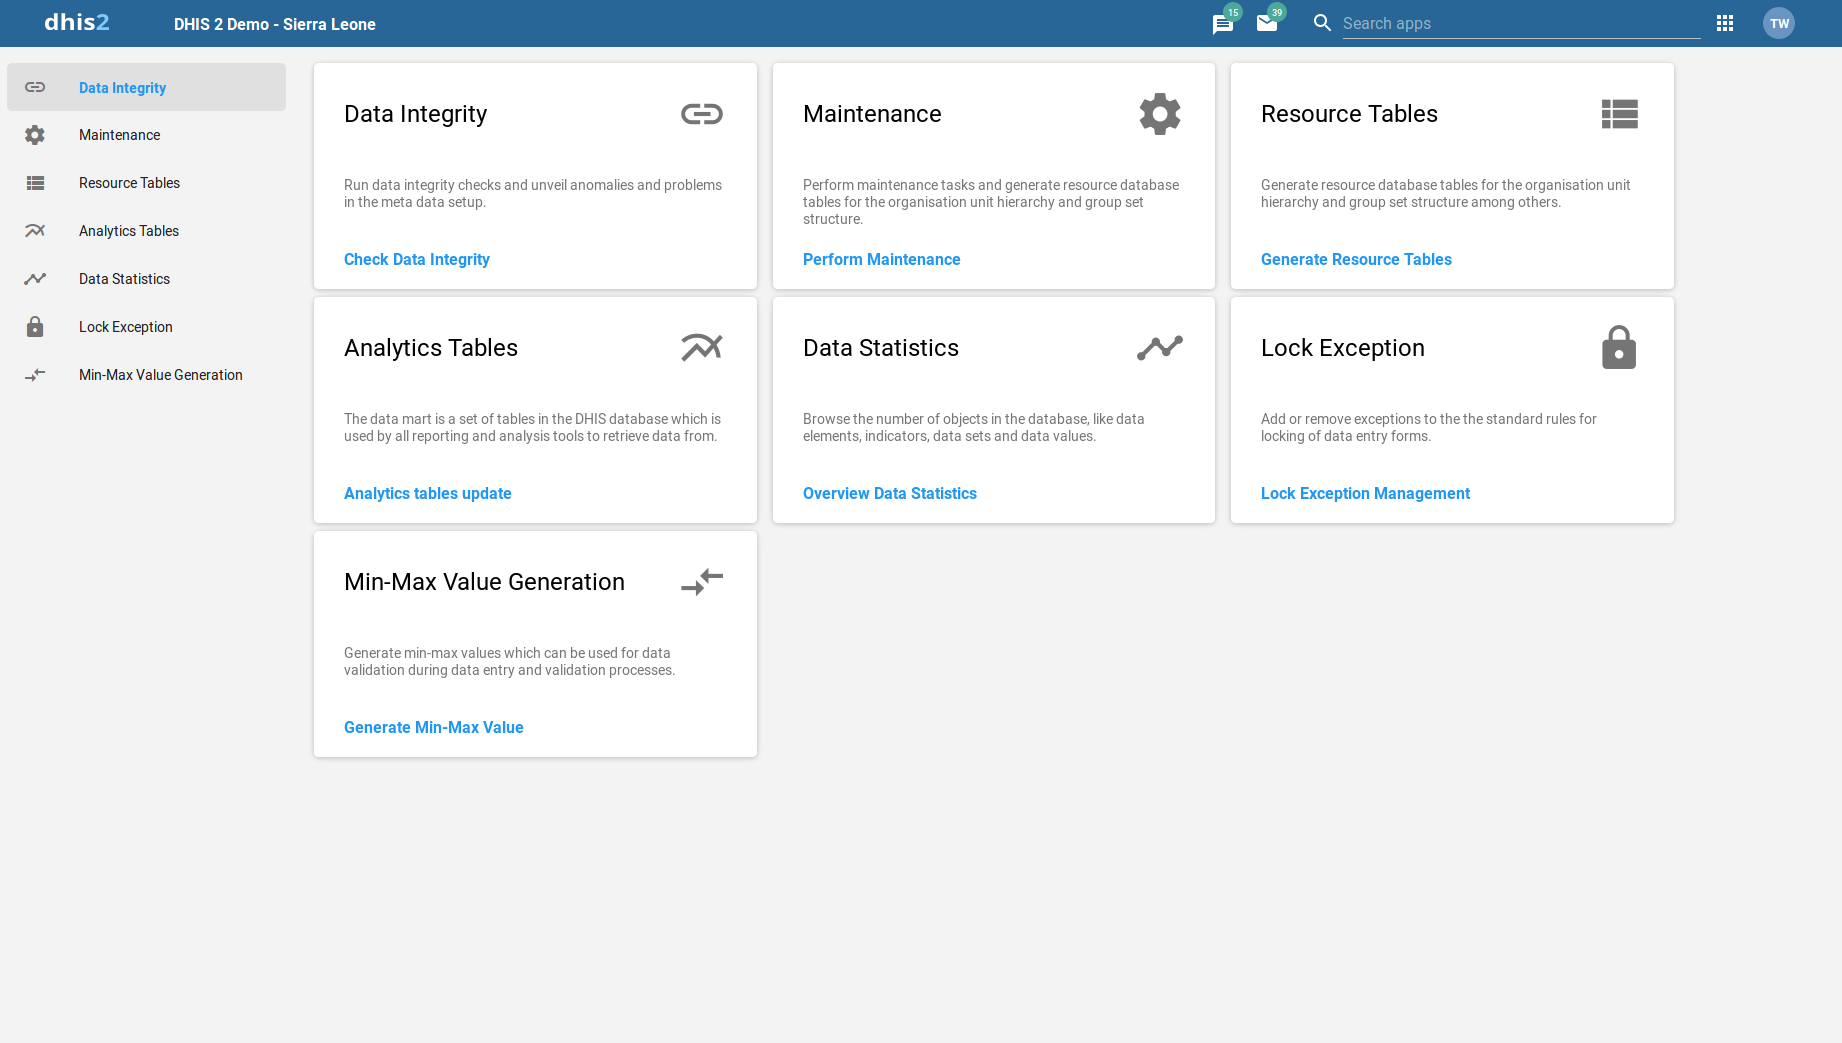The height and width of the screenshot is (1043, 1842).
Task: Click the Min-Max card arrows icon
Action: [702, 582]
